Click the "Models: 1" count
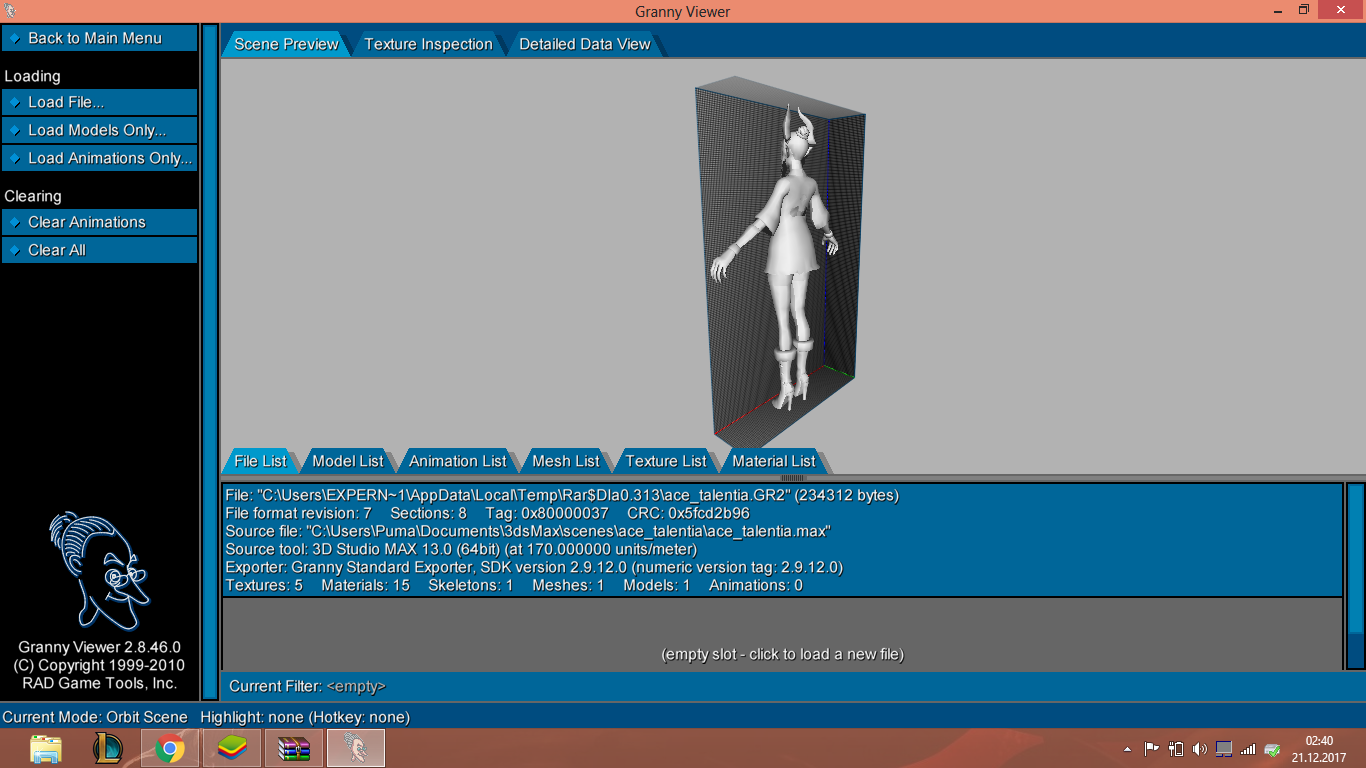Screen dimensions: 1366x768 (656, 585)
